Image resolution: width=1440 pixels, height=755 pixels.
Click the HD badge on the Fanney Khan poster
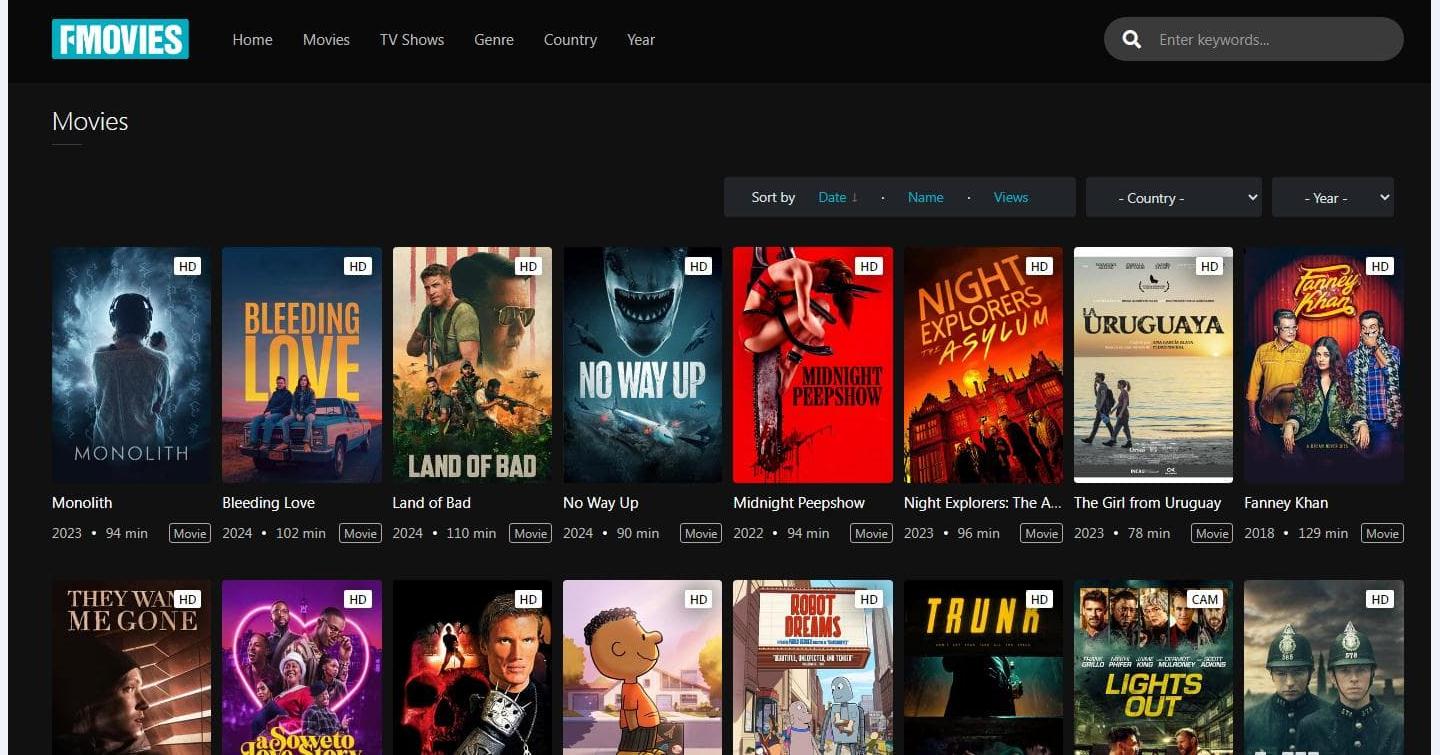click(1380, 266)
